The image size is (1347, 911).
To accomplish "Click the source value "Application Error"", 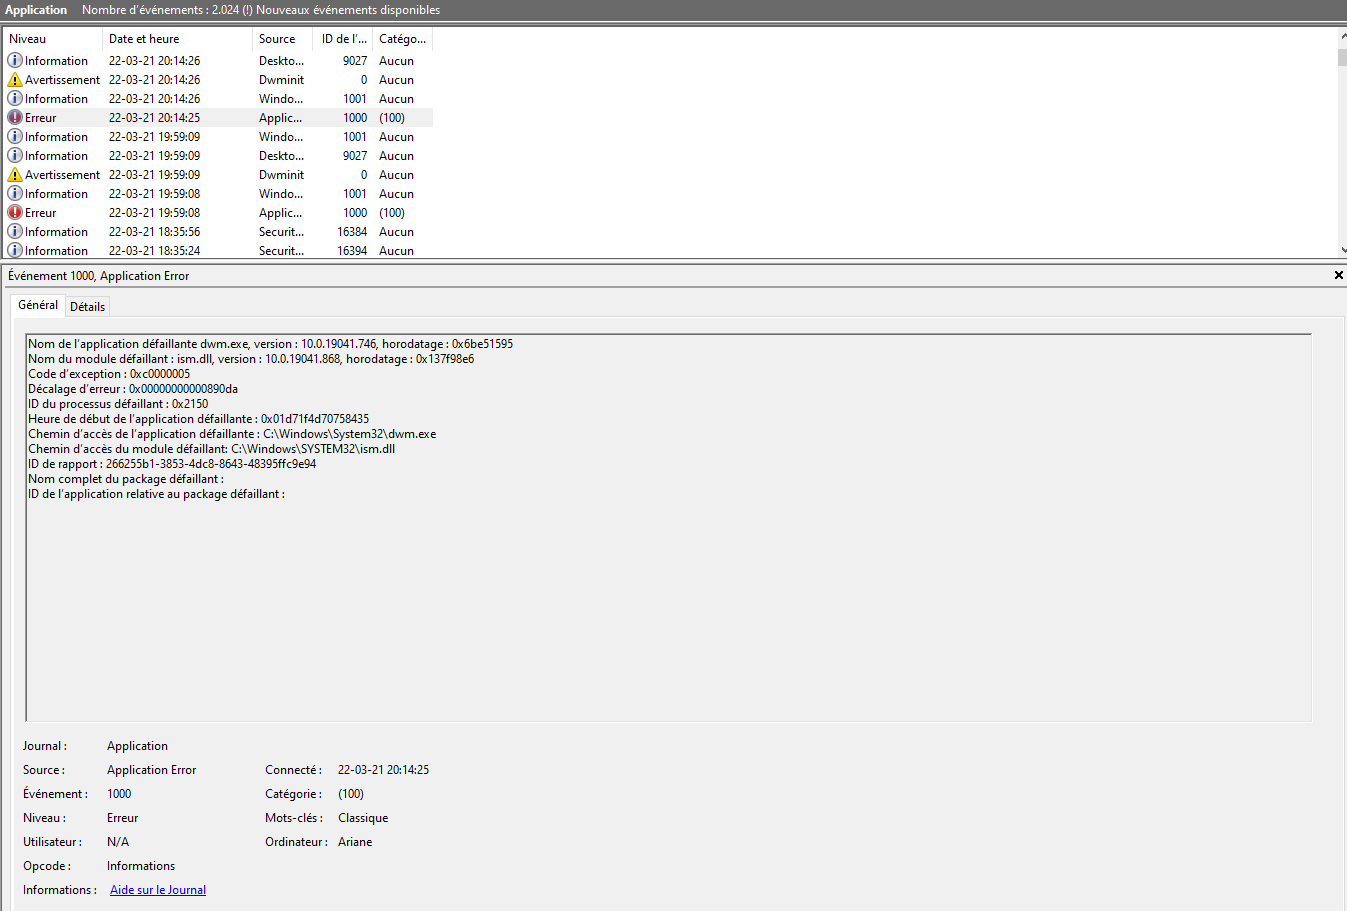I will point(152,770).
